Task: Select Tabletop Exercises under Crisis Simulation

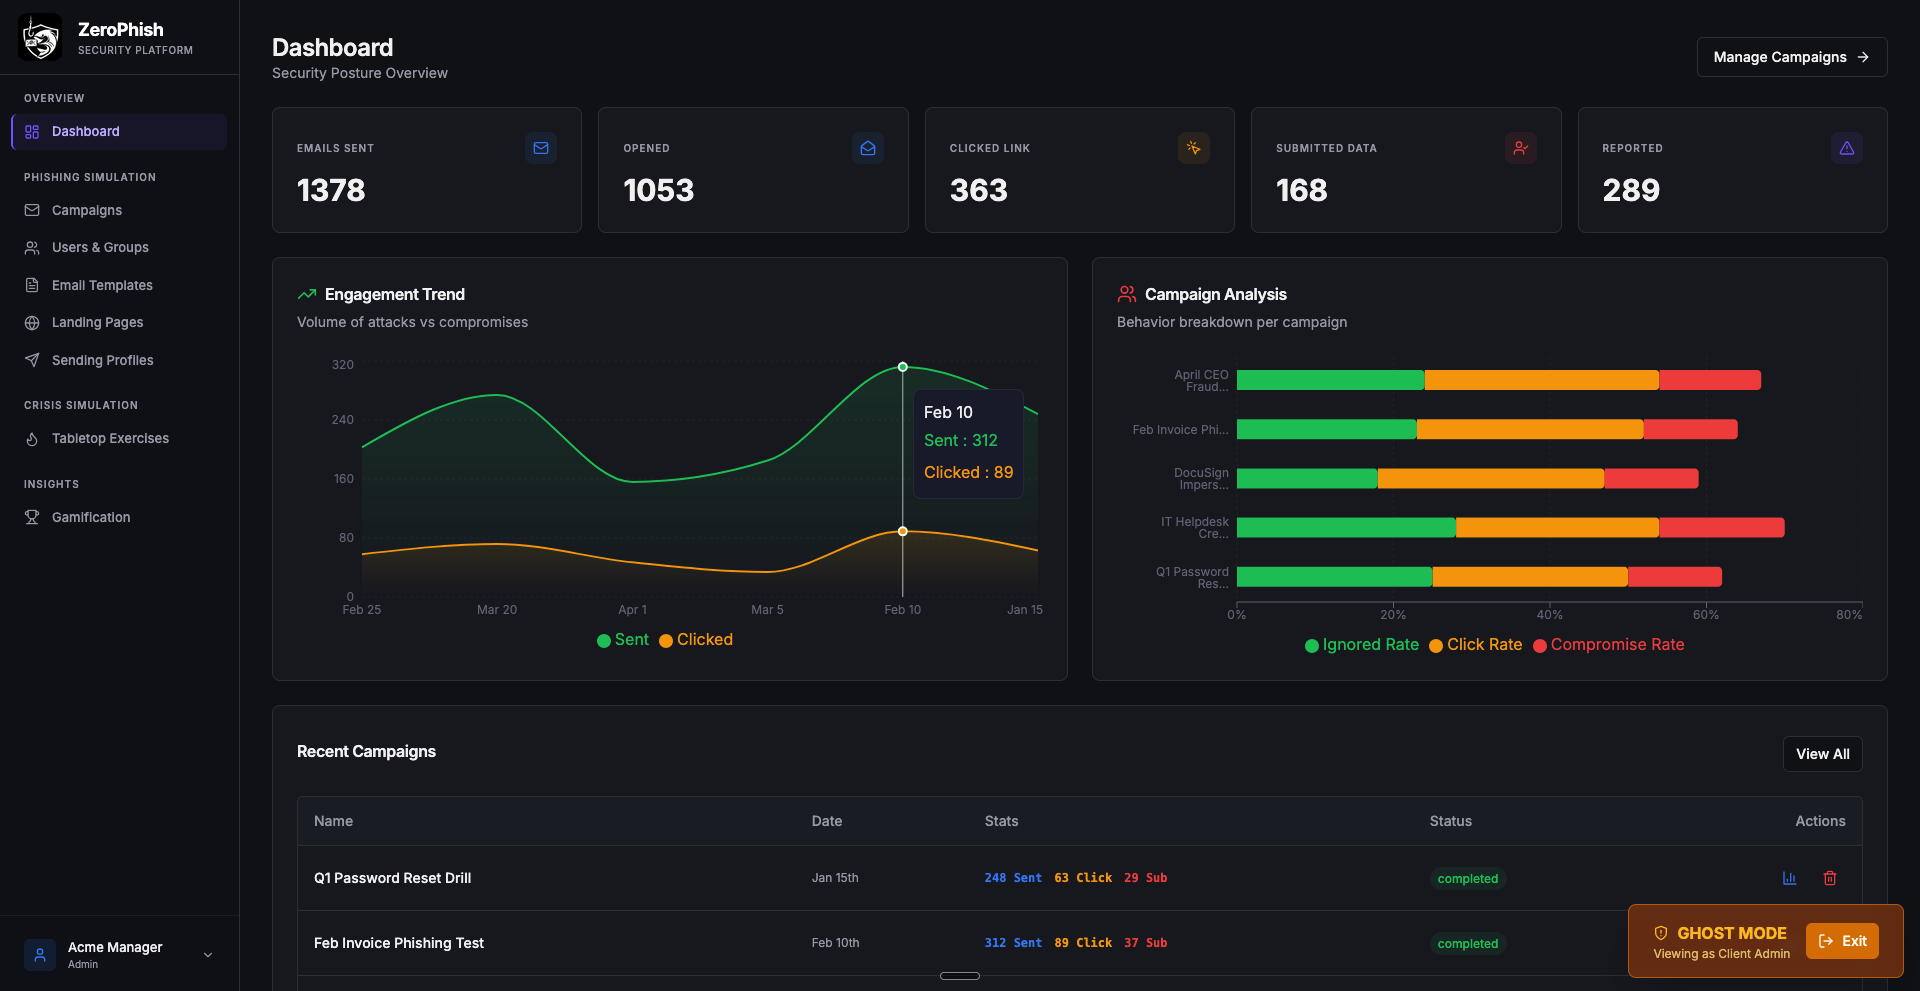Action: pyautogui.click(x=110, y=438)
